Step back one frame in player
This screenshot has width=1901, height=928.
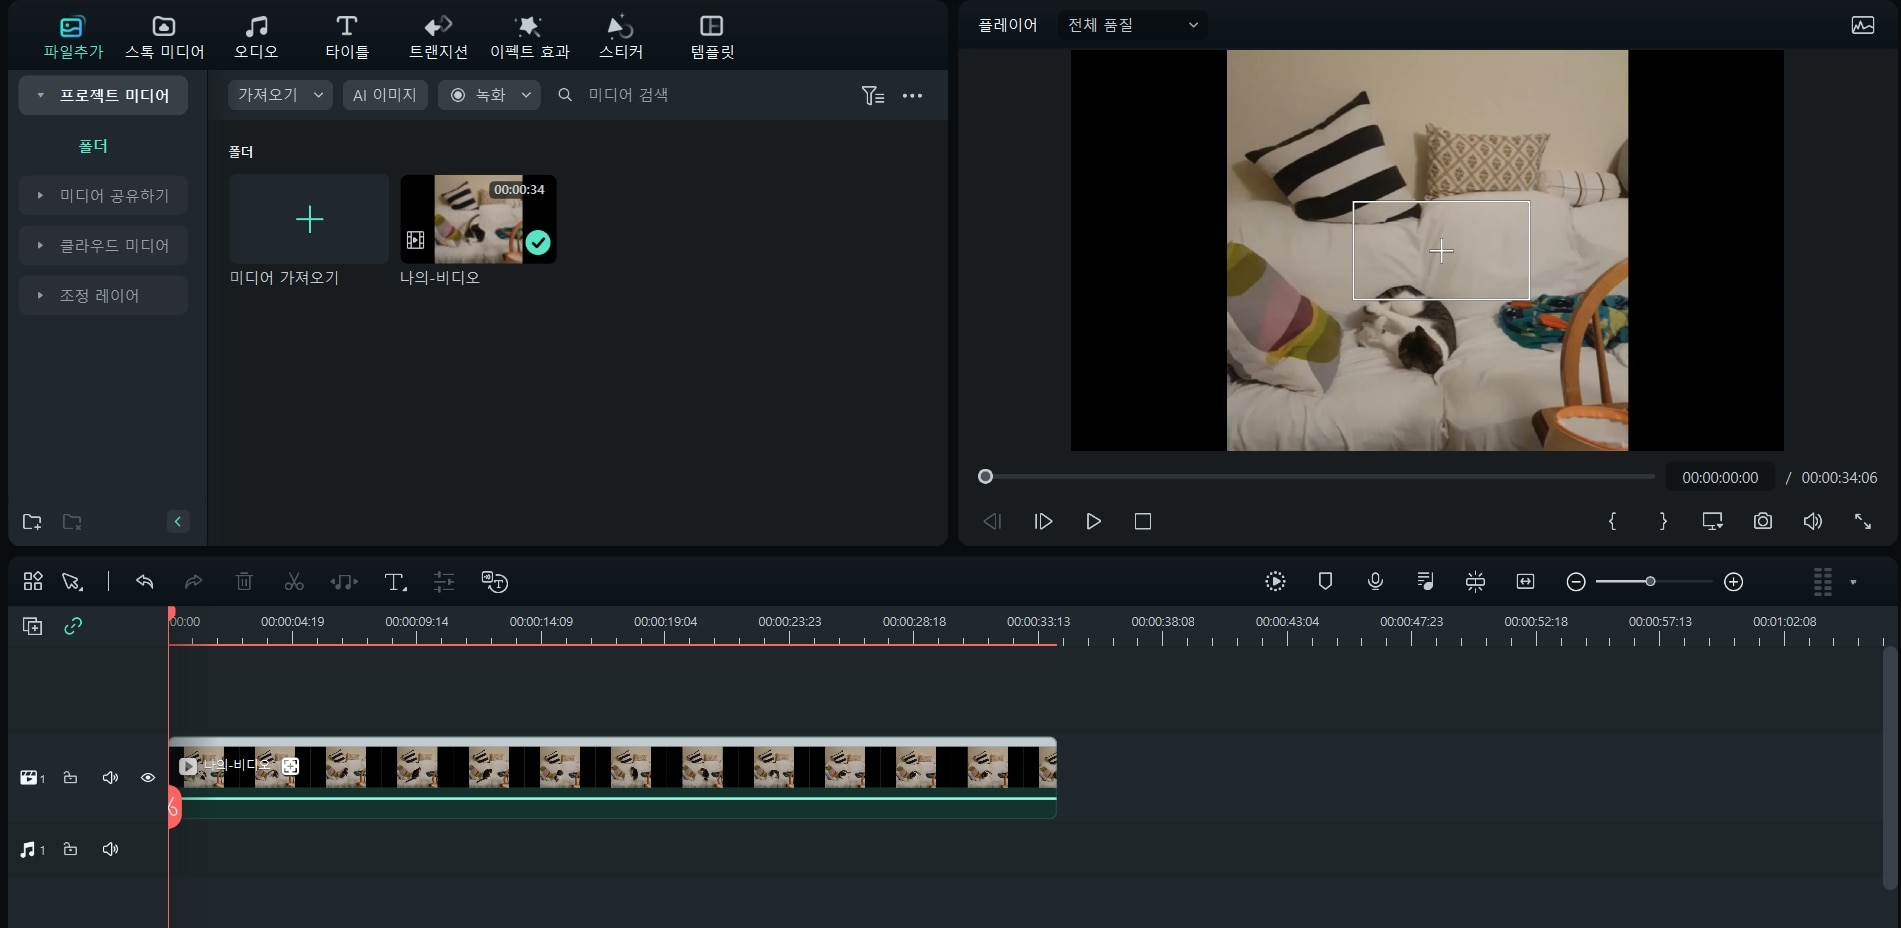992,521
